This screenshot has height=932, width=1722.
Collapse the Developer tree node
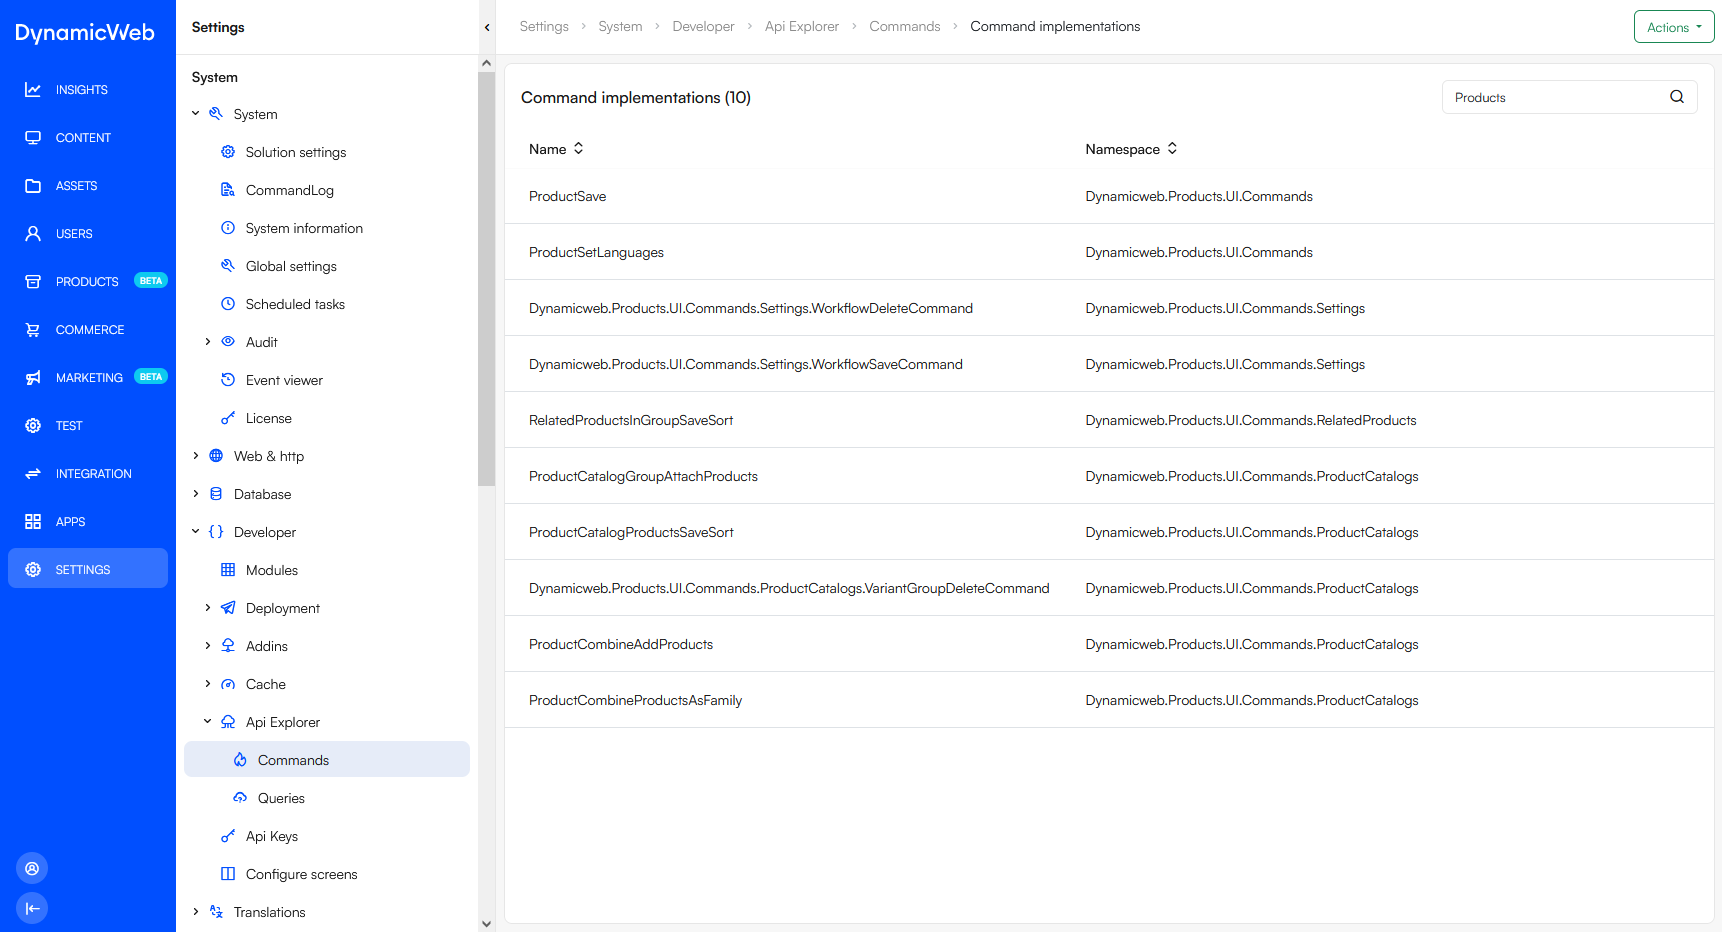[196, 532]
